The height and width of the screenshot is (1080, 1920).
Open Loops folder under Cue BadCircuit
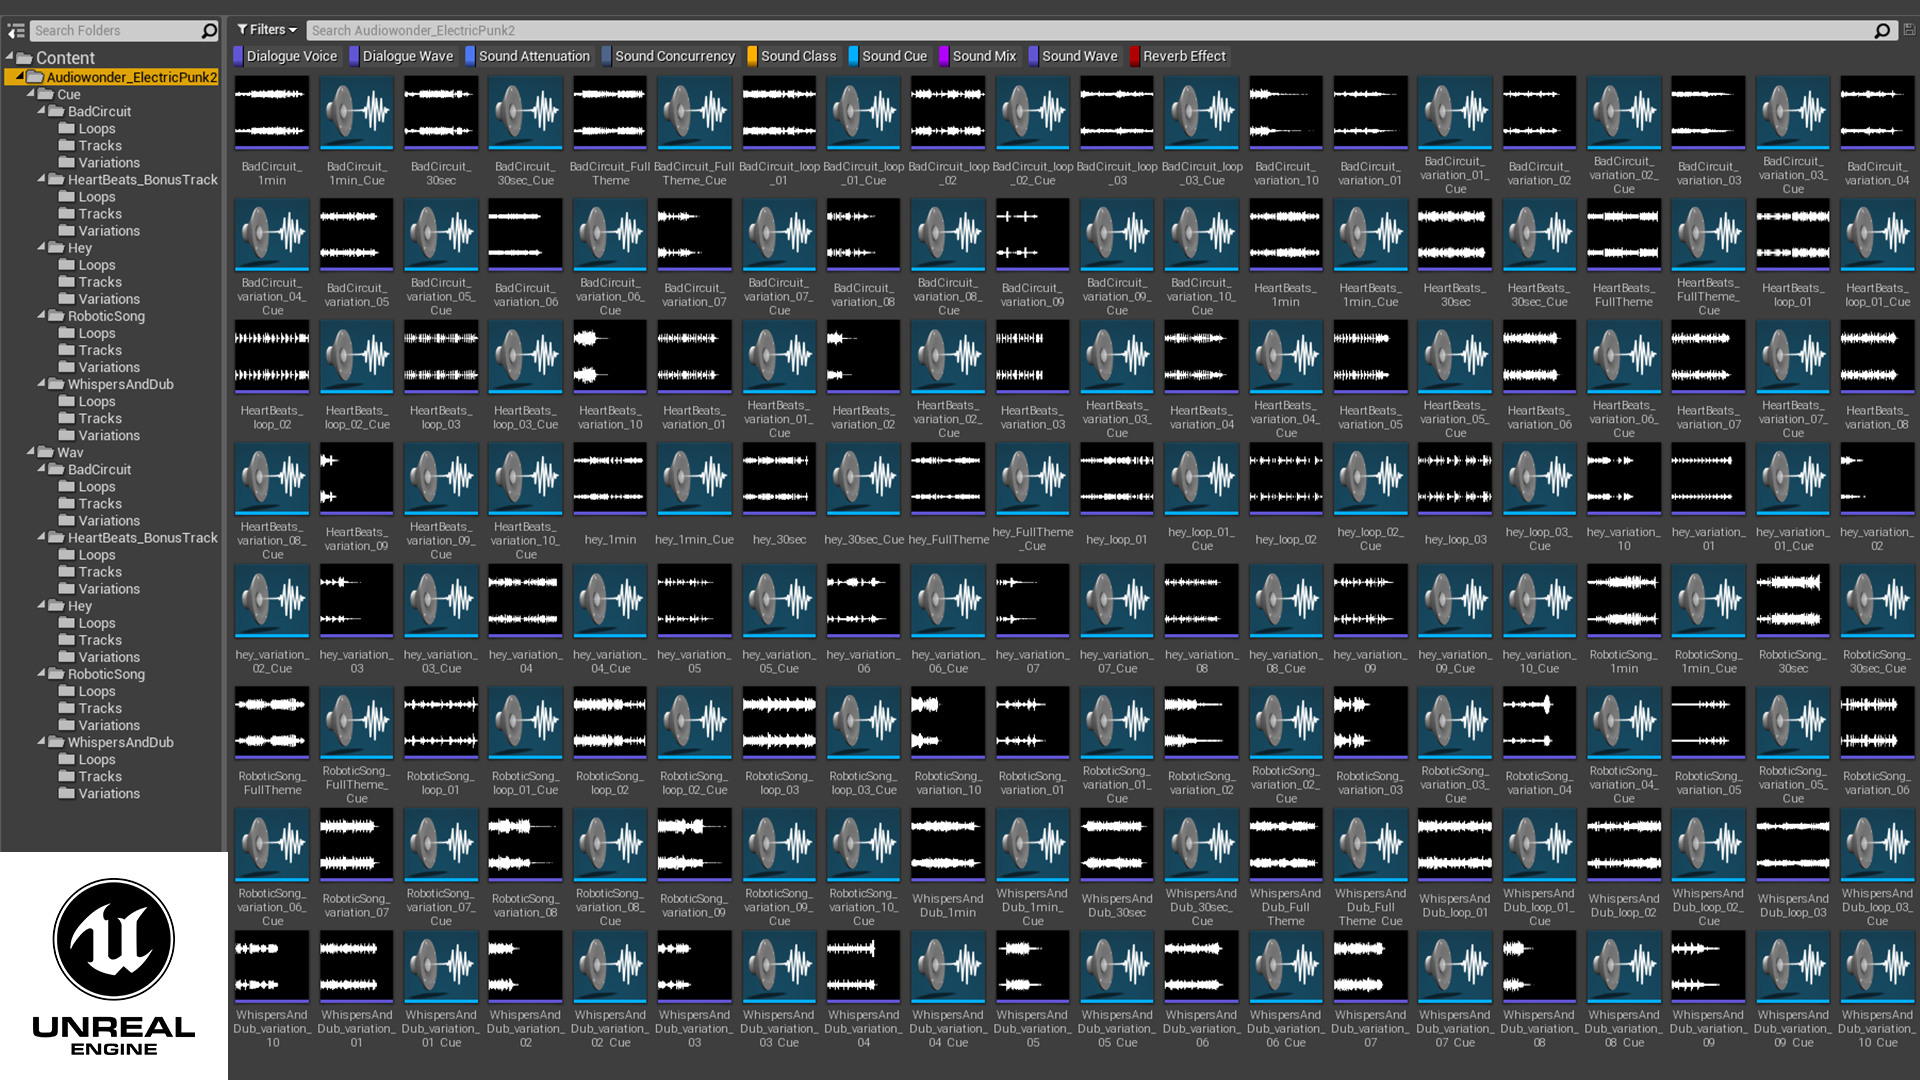(87, 128)
